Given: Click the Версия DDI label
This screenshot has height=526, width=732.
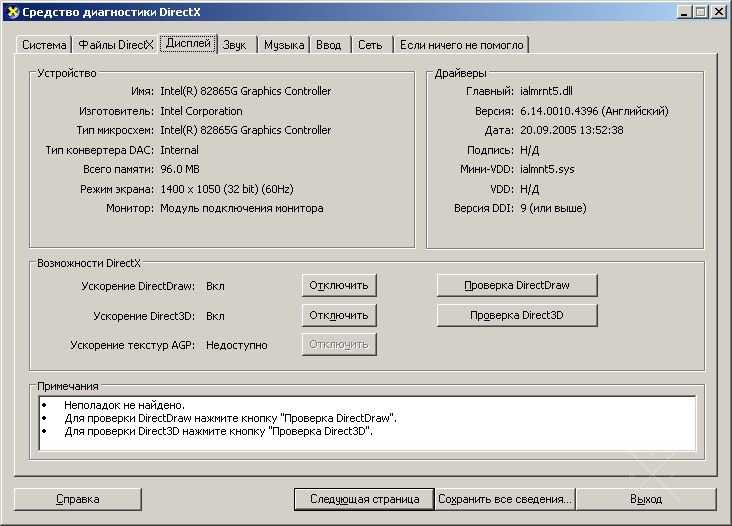Looking at the screenshot, I should [484, 209].
